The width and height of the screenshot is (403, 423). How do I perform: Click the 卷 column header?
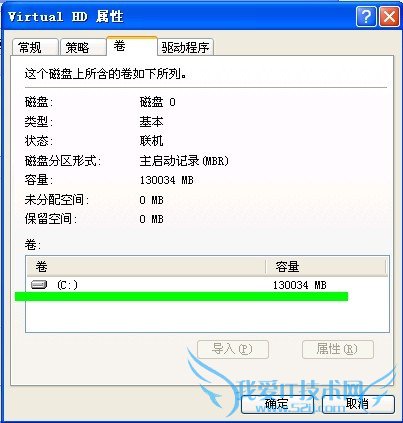(146, 267)
